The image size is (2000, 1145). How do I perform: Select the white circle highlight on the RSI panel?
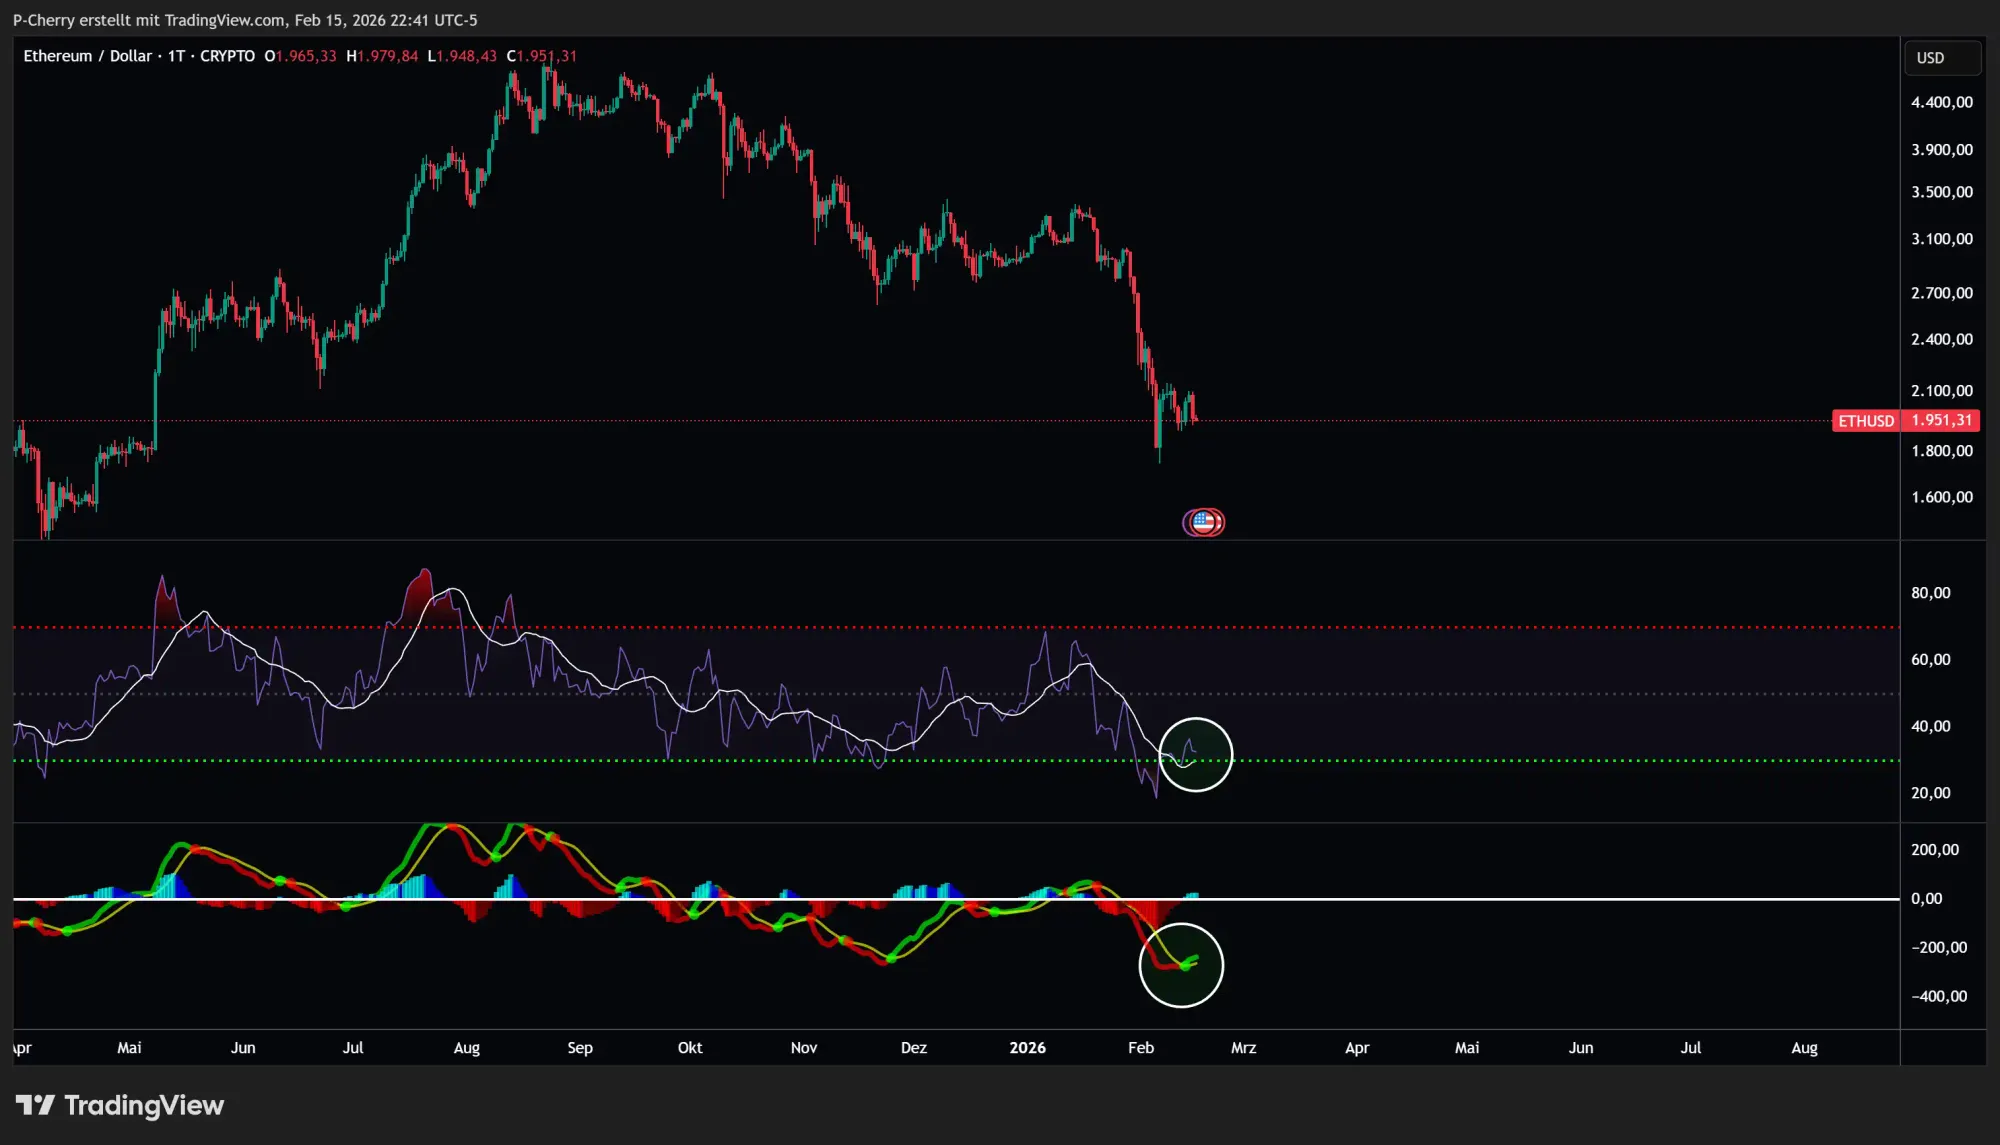pos(1196,754)
